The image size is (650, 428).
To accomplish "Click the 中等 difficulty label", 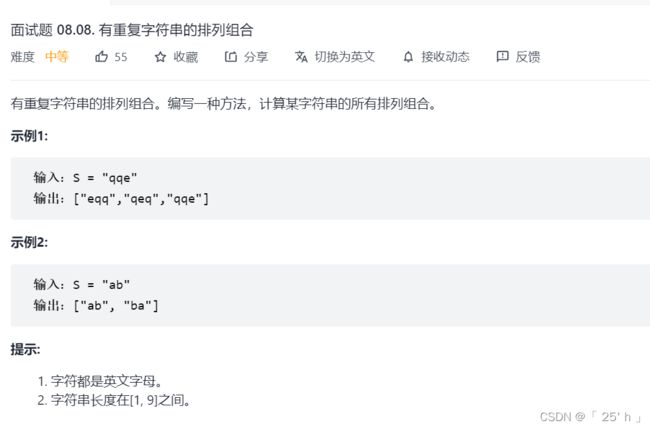I will click(x=57, y=56).
